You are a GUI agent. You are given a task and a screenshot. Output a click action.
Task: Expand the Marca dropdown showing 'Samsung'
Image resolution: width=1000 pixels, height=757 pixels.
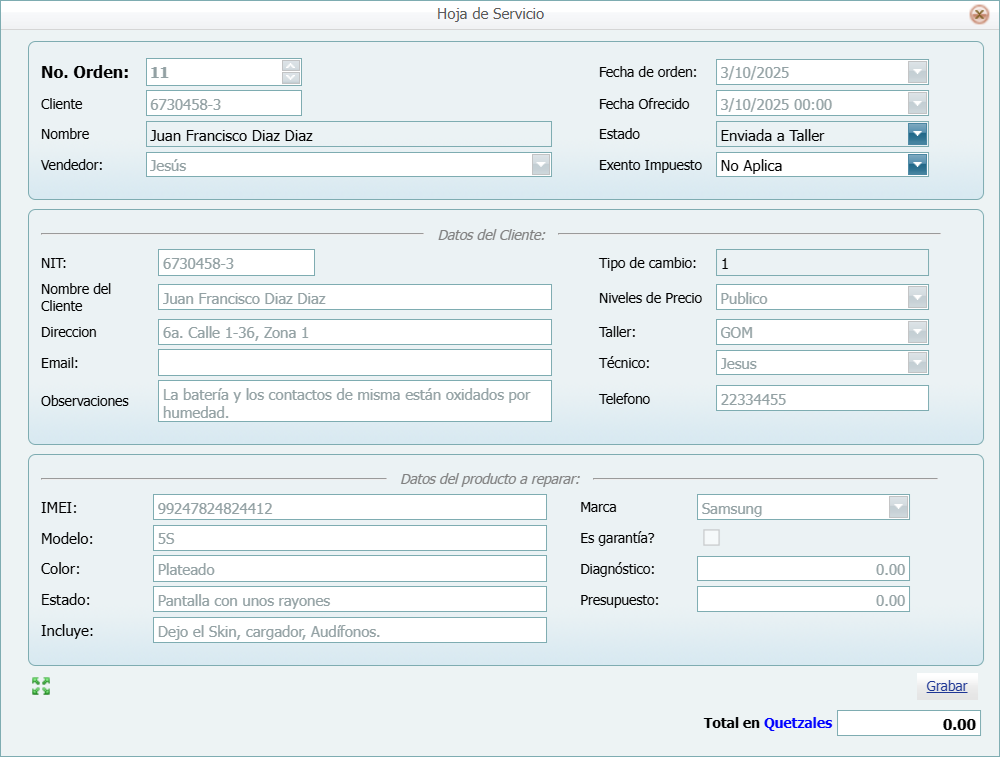pos(898,507)
